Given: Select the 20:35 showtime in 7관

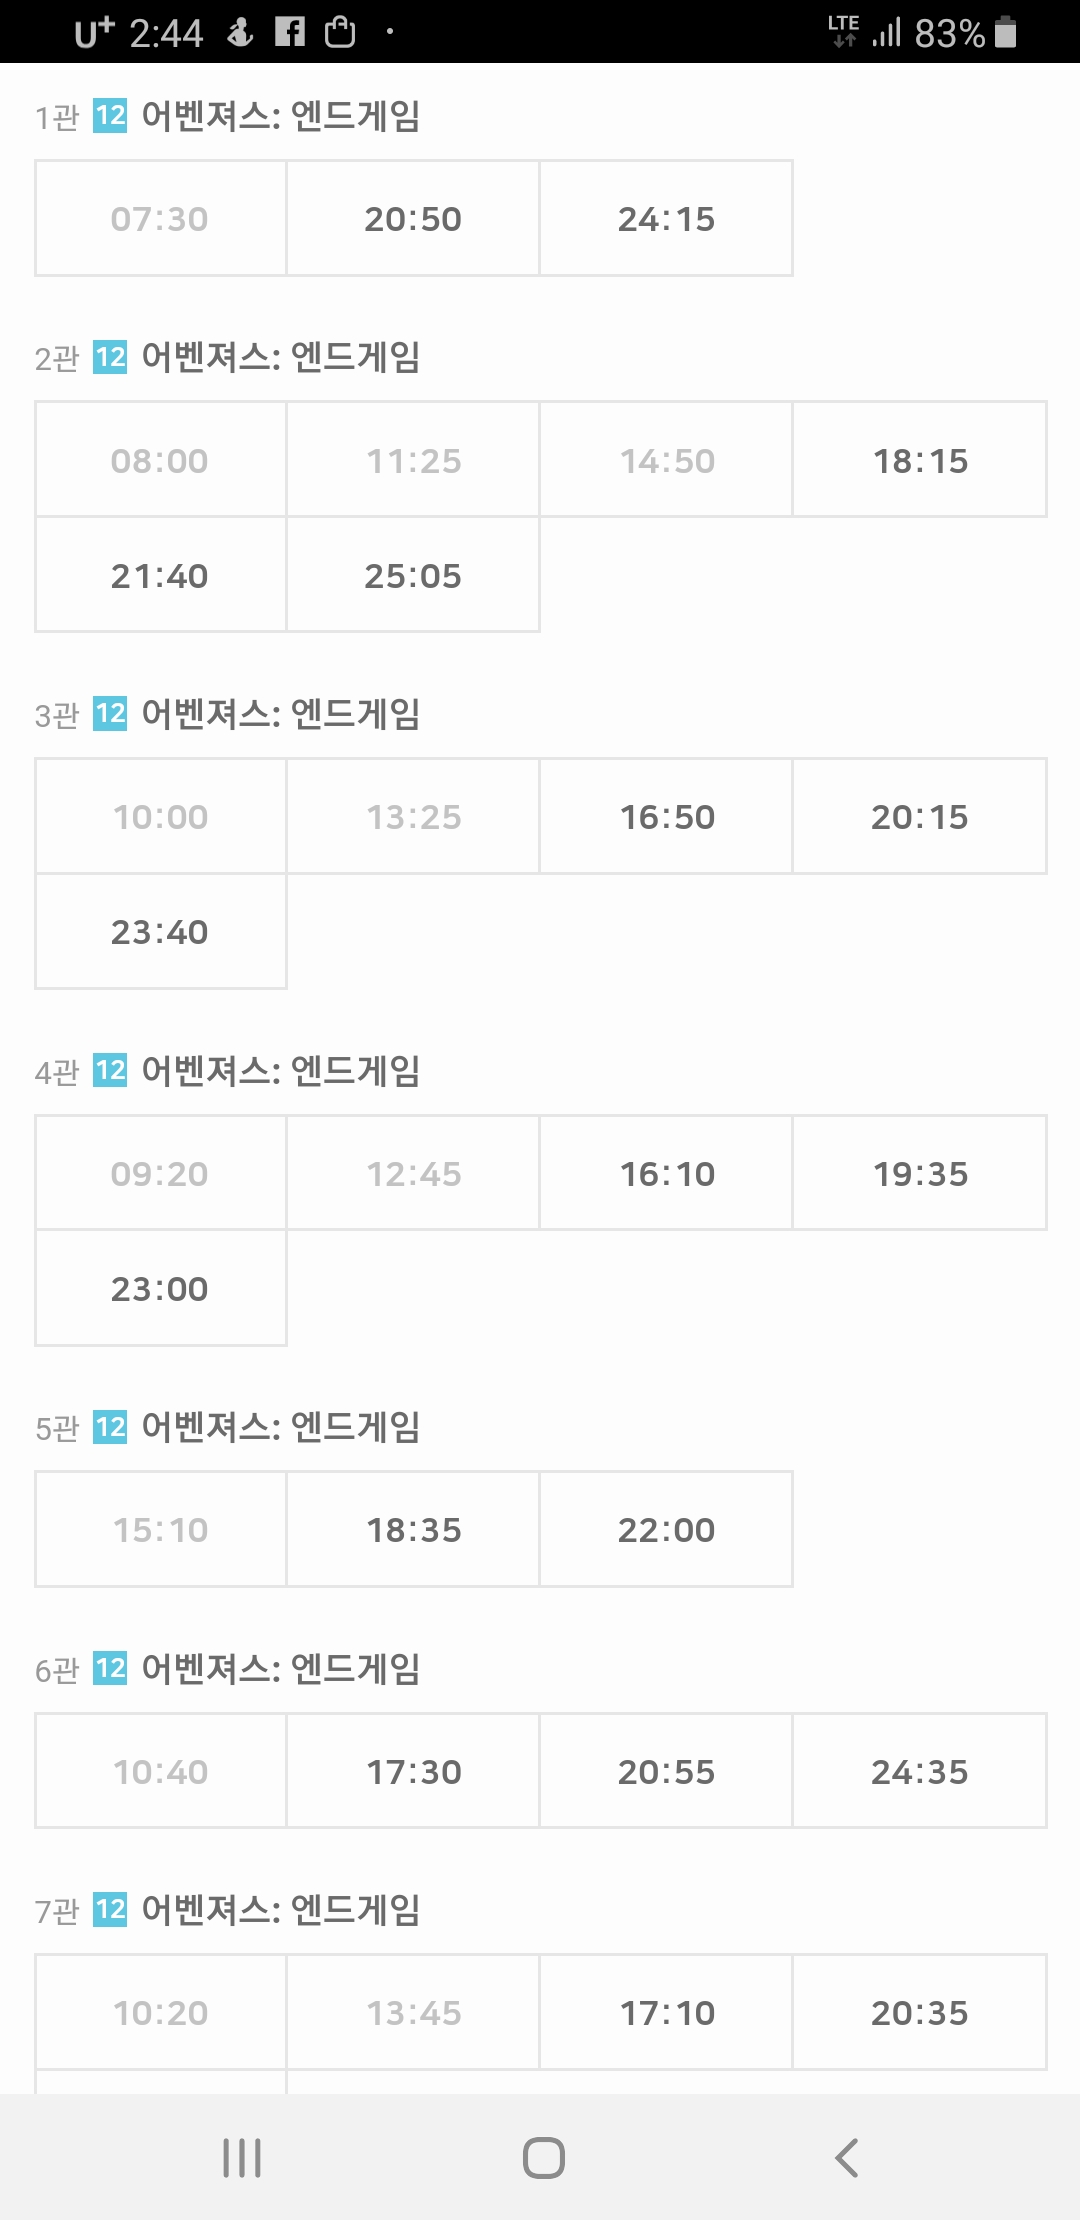Looking at the screenshot, I should [920, 2012].
